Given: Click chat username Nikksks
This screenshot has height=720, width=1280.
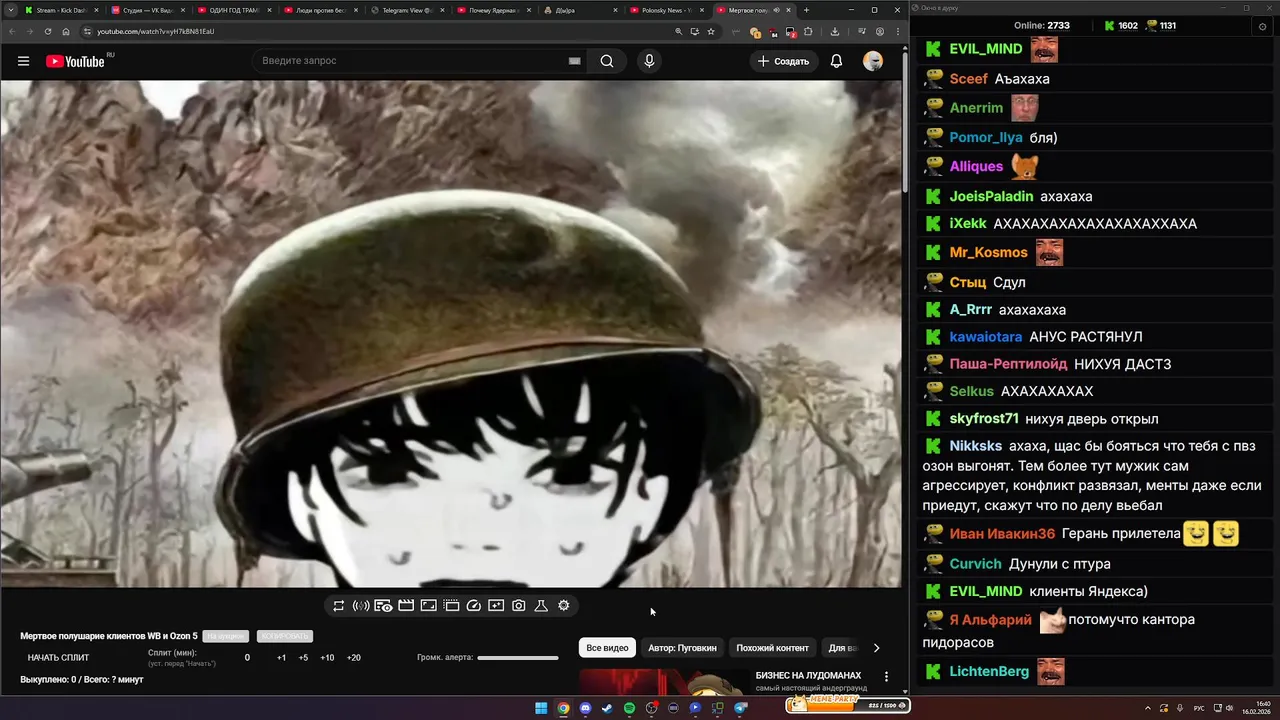Looking at the screenshot, I should coord(975,446).
